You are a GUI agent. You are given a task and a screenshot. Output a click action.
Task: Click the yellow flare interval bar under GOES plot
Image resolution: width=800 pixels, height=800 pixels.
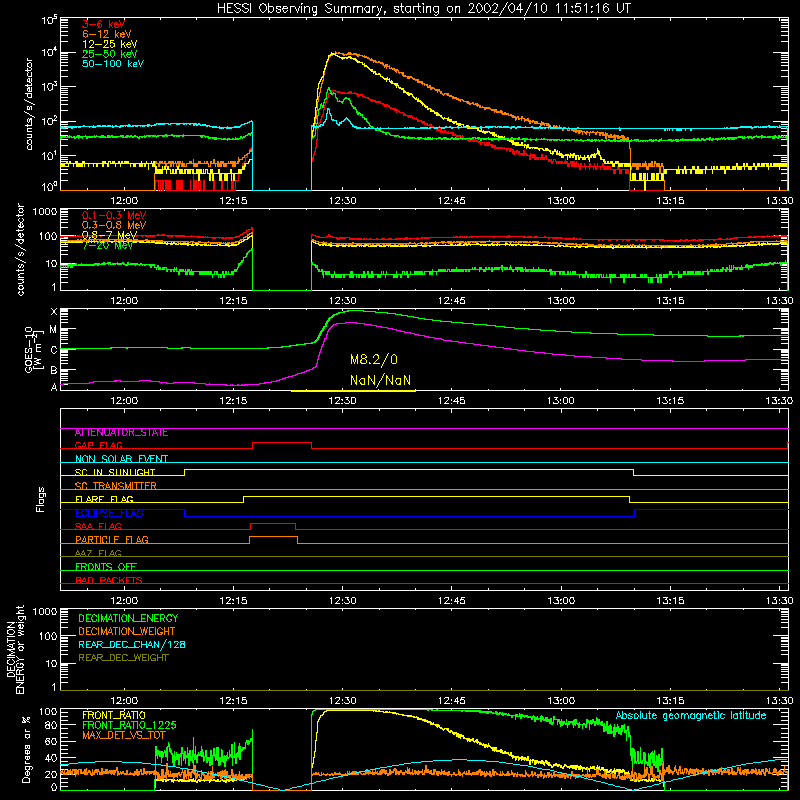(353, 391)
